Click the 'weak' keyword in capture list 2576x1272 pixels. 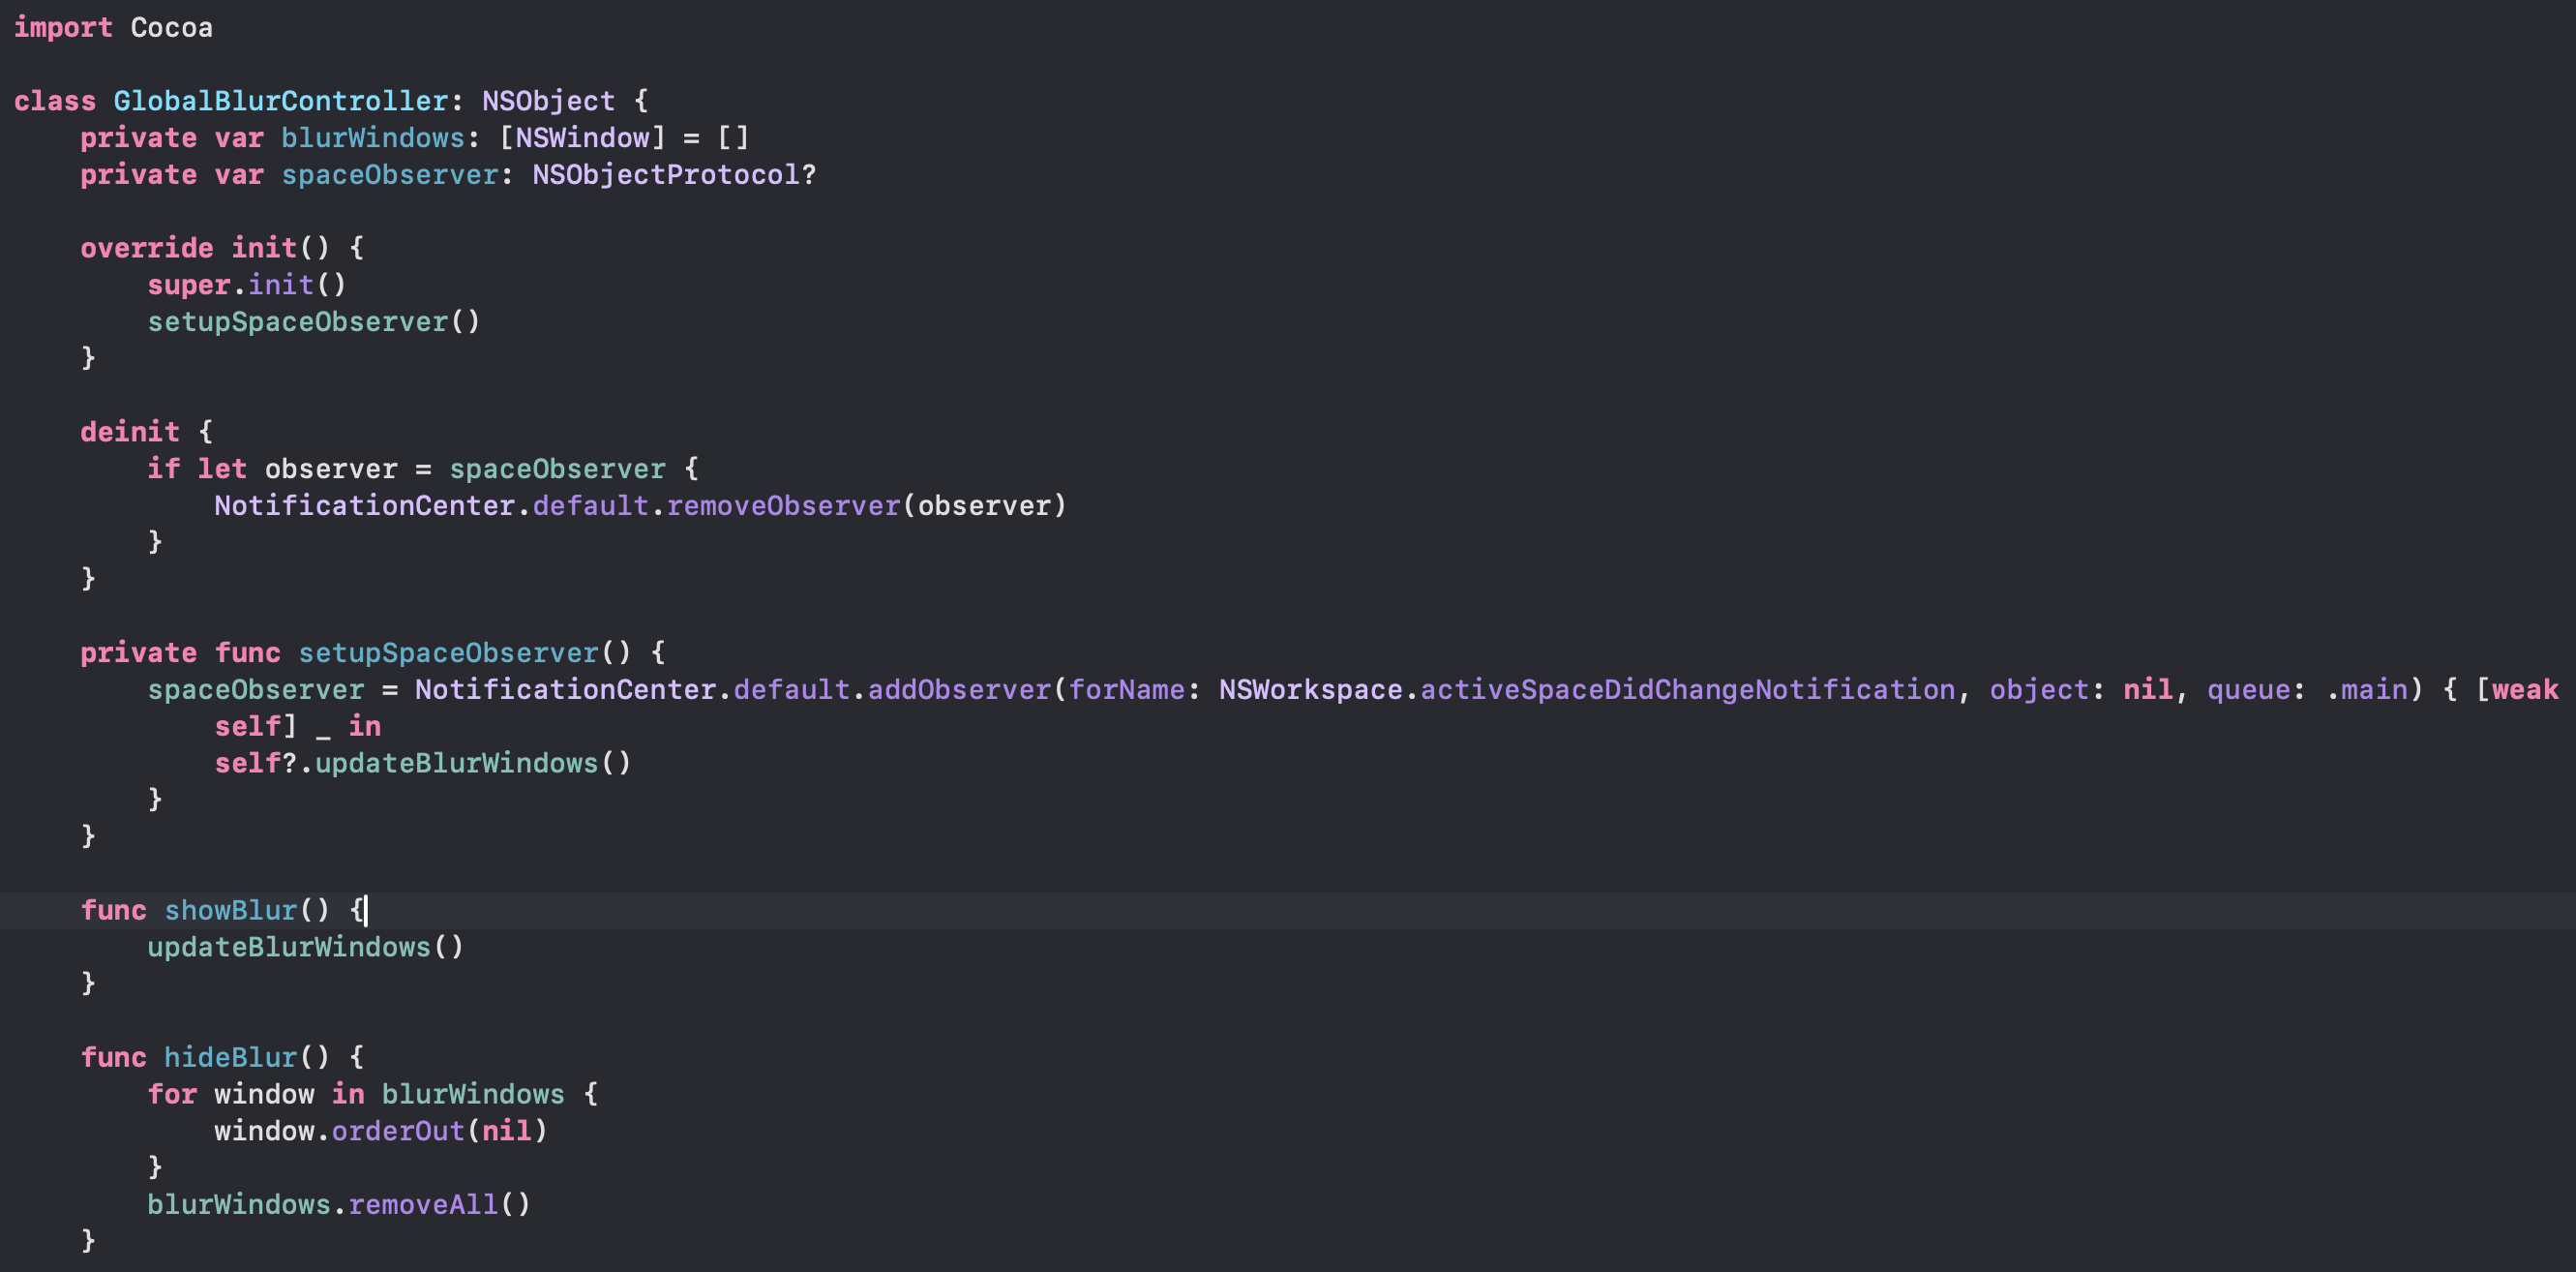tap(2525, 690)
